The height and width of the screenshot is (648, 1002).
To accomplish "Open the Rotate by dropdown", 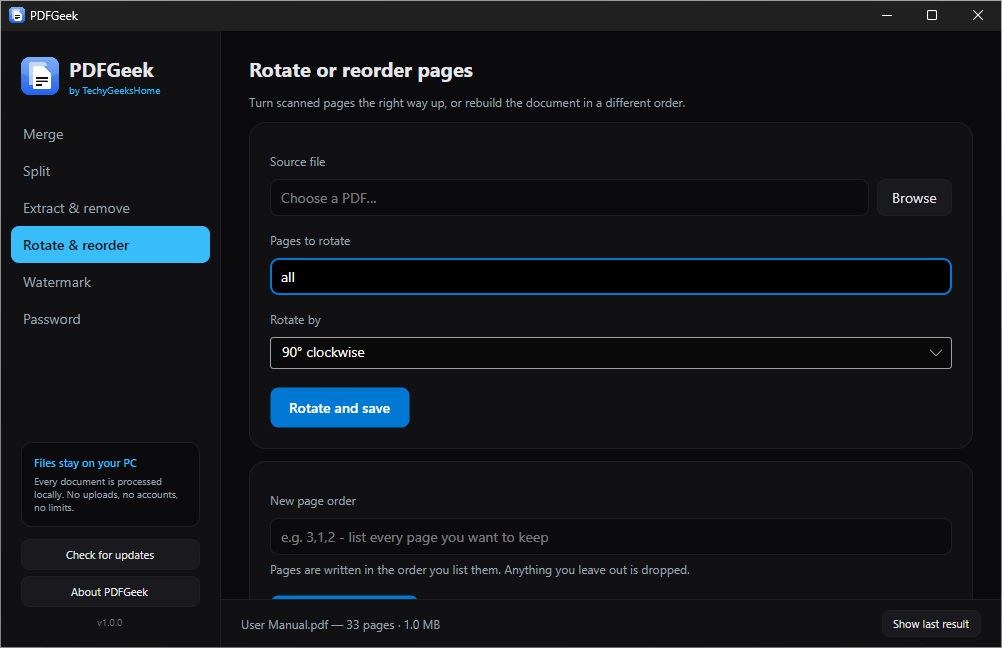I will 610,353.
